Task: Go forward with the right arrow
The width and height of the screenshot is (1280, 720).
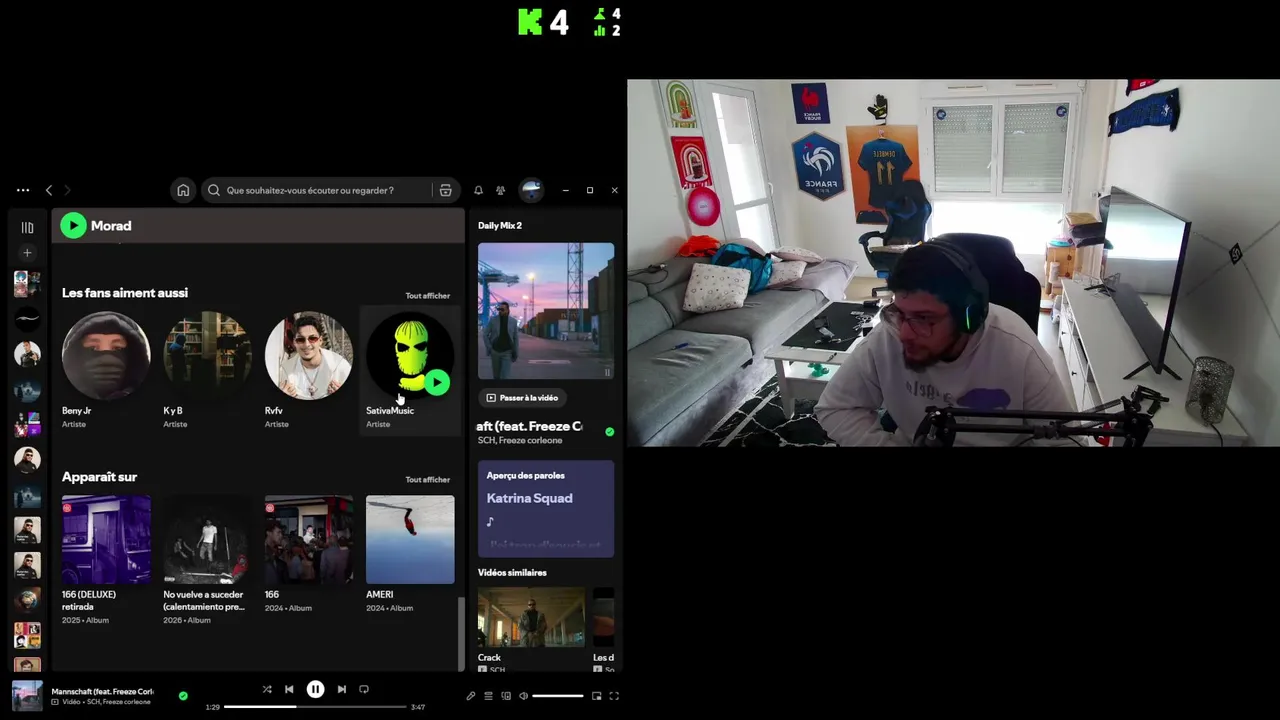Action: click(68, 190)
